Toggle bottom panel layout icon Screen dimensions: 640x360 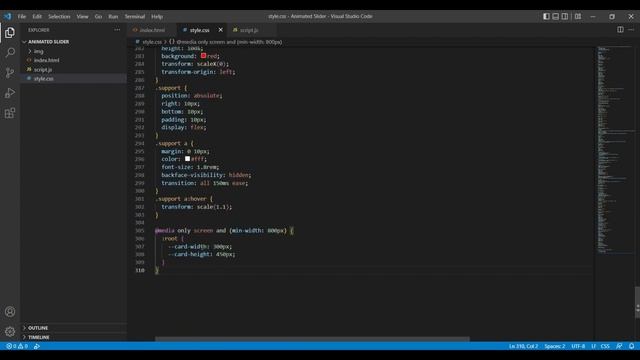point(556,16)
